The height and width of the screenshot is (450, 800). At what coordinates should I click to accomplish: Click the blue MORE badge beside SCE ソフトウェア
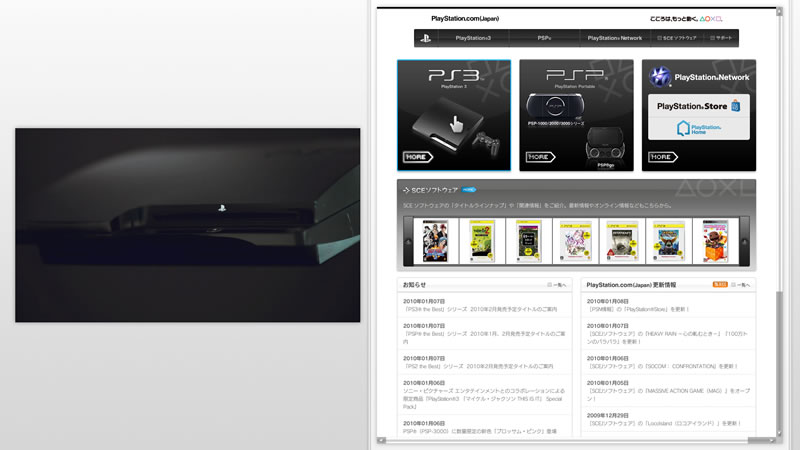pos(468,189)
